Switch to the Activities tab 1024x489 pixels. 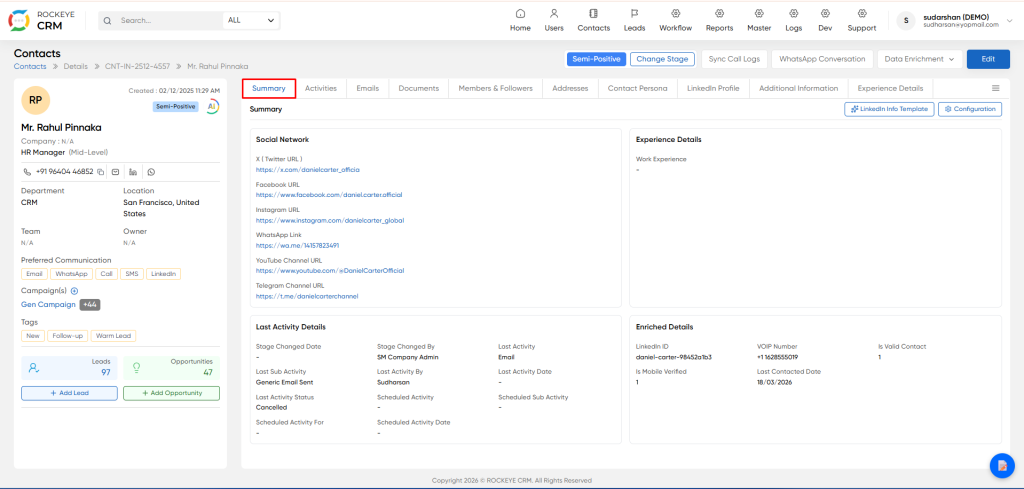coord(321,88)
